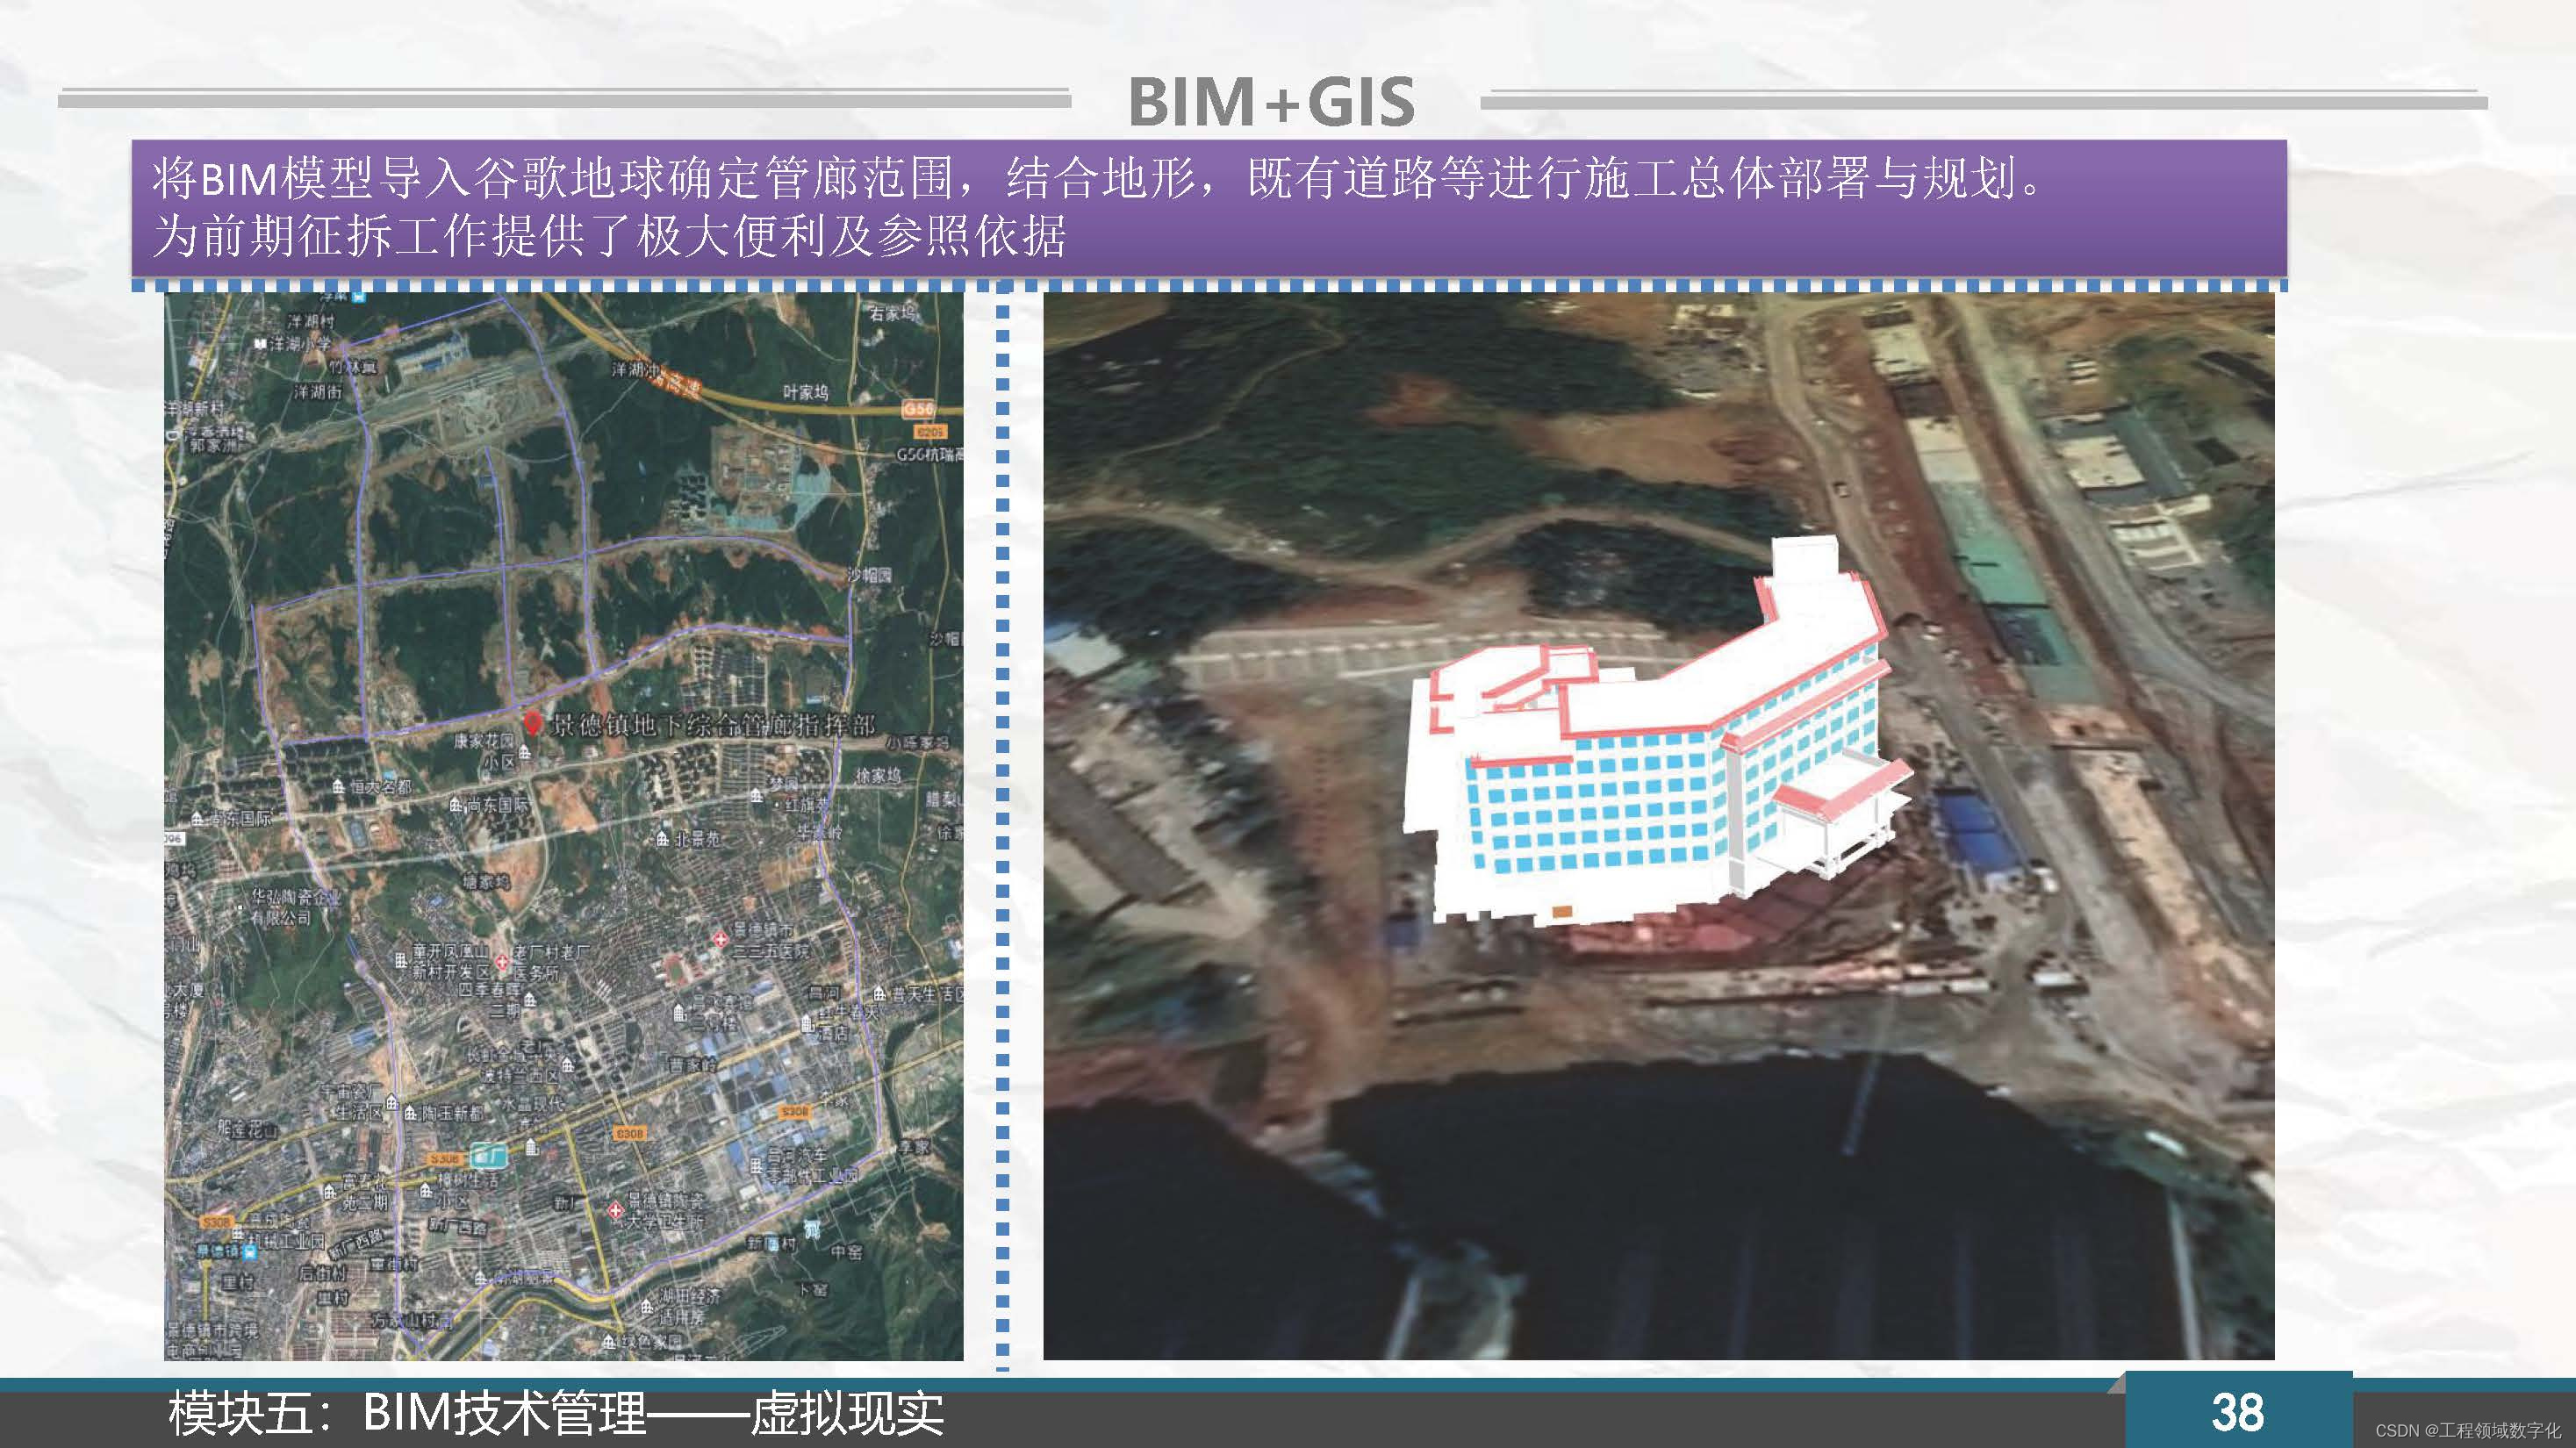Image resolution: width=2576 pixels, height=1448 pixels.
Task: Click the school icon beside 洋湖小学
Action: [261, 344]
